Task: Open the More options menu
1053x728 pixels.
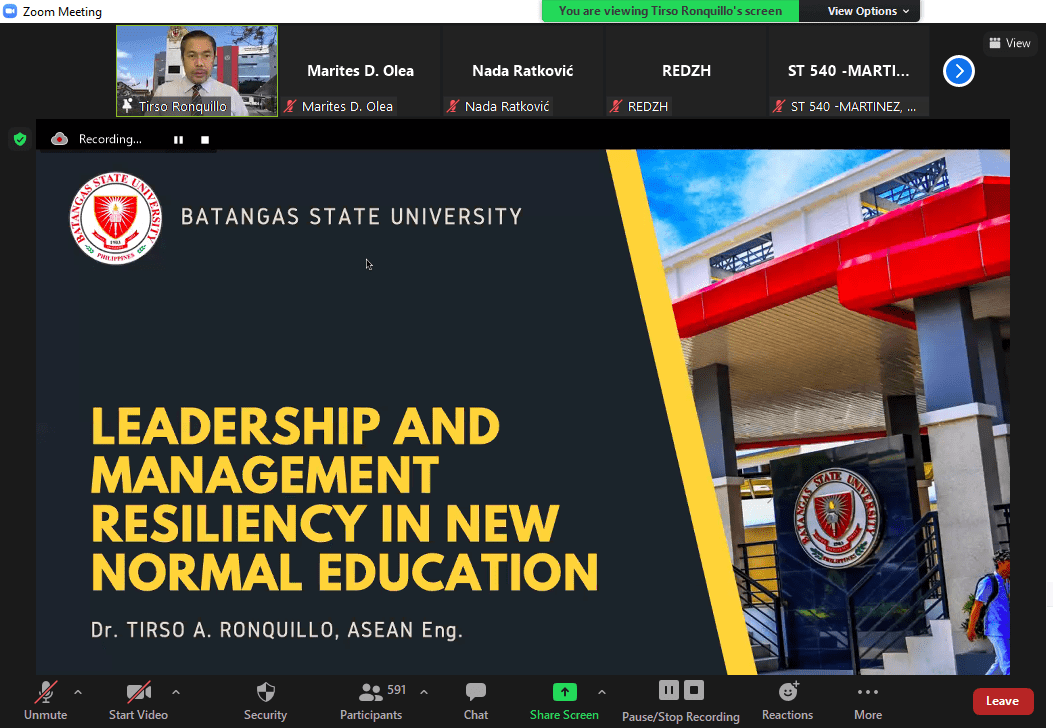Action: click(x=867, y=692)
